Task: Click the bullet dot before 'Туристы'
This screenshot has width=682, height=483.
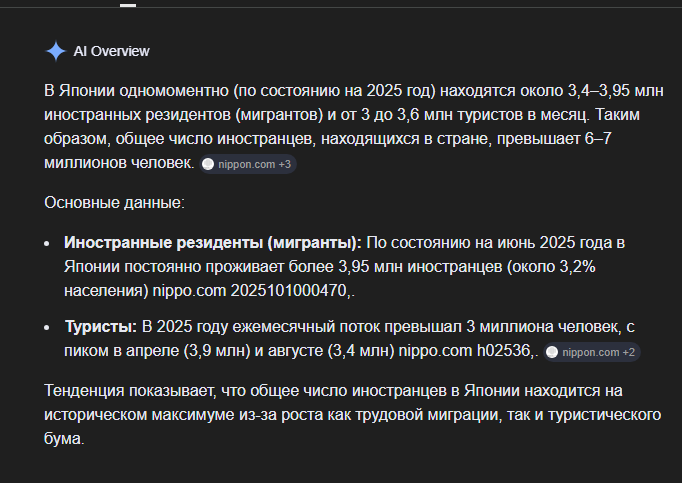Action: (47, 328)
